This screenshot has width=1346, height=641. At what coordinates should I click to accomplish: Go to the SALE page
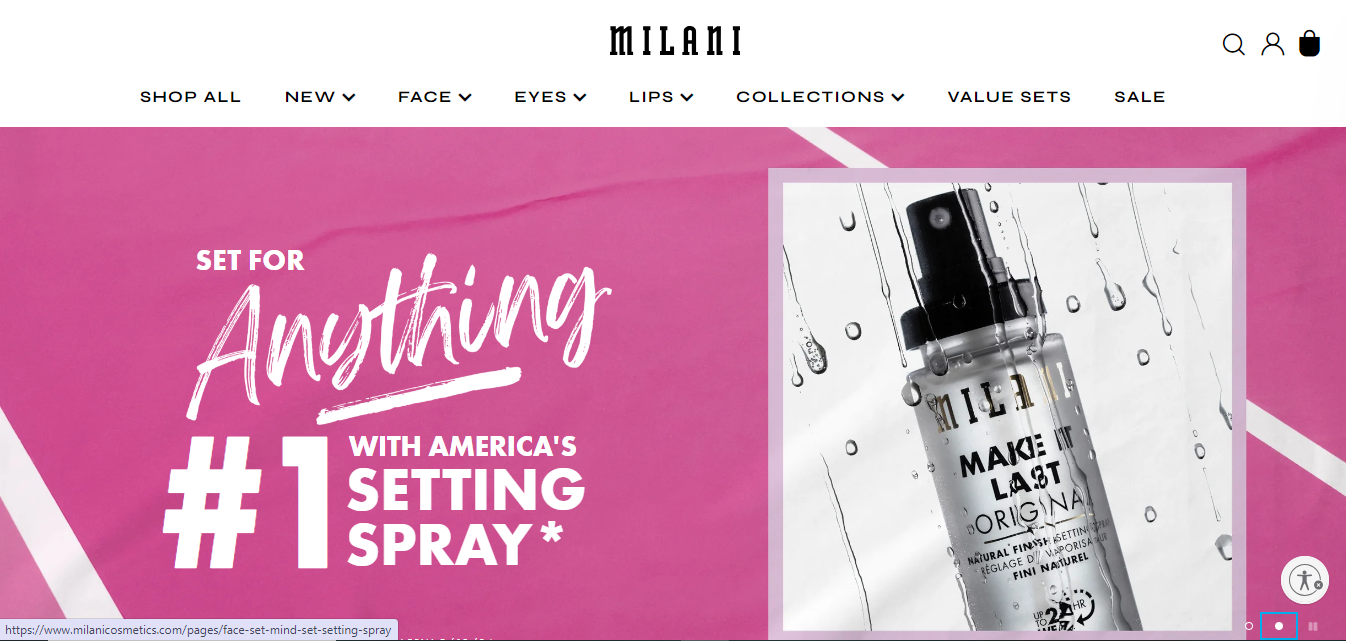tap(1140, 97)
